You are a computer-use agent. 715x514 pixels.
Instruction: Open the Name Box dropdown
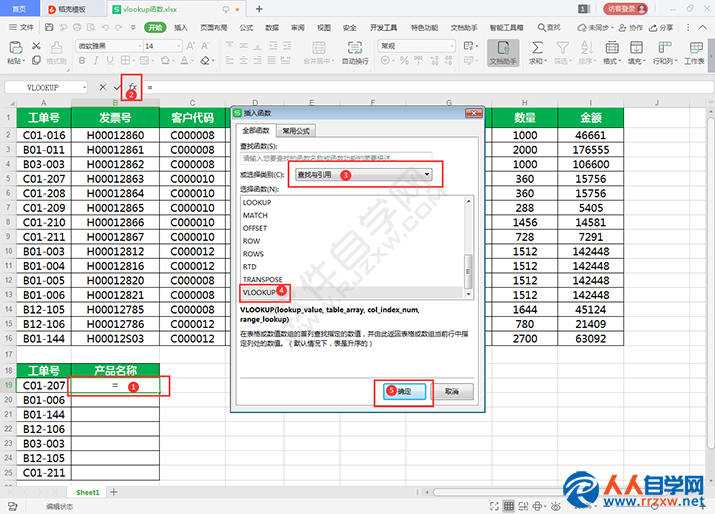click(x=84, y=87)
